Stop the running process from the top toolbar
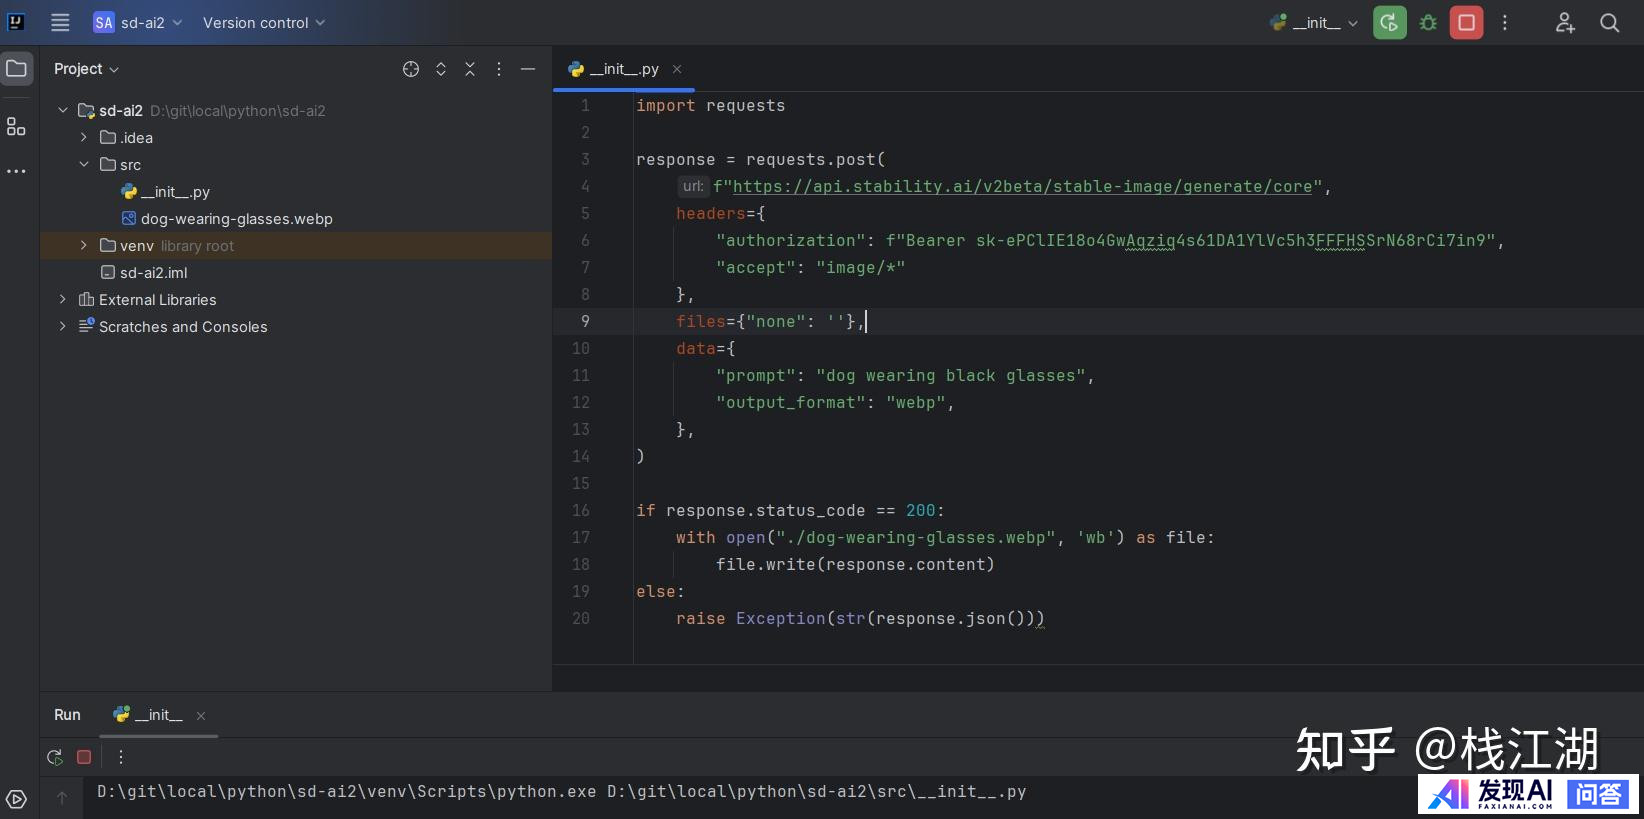Viewport: 1644px width, 819px height. coord(1466,22)
